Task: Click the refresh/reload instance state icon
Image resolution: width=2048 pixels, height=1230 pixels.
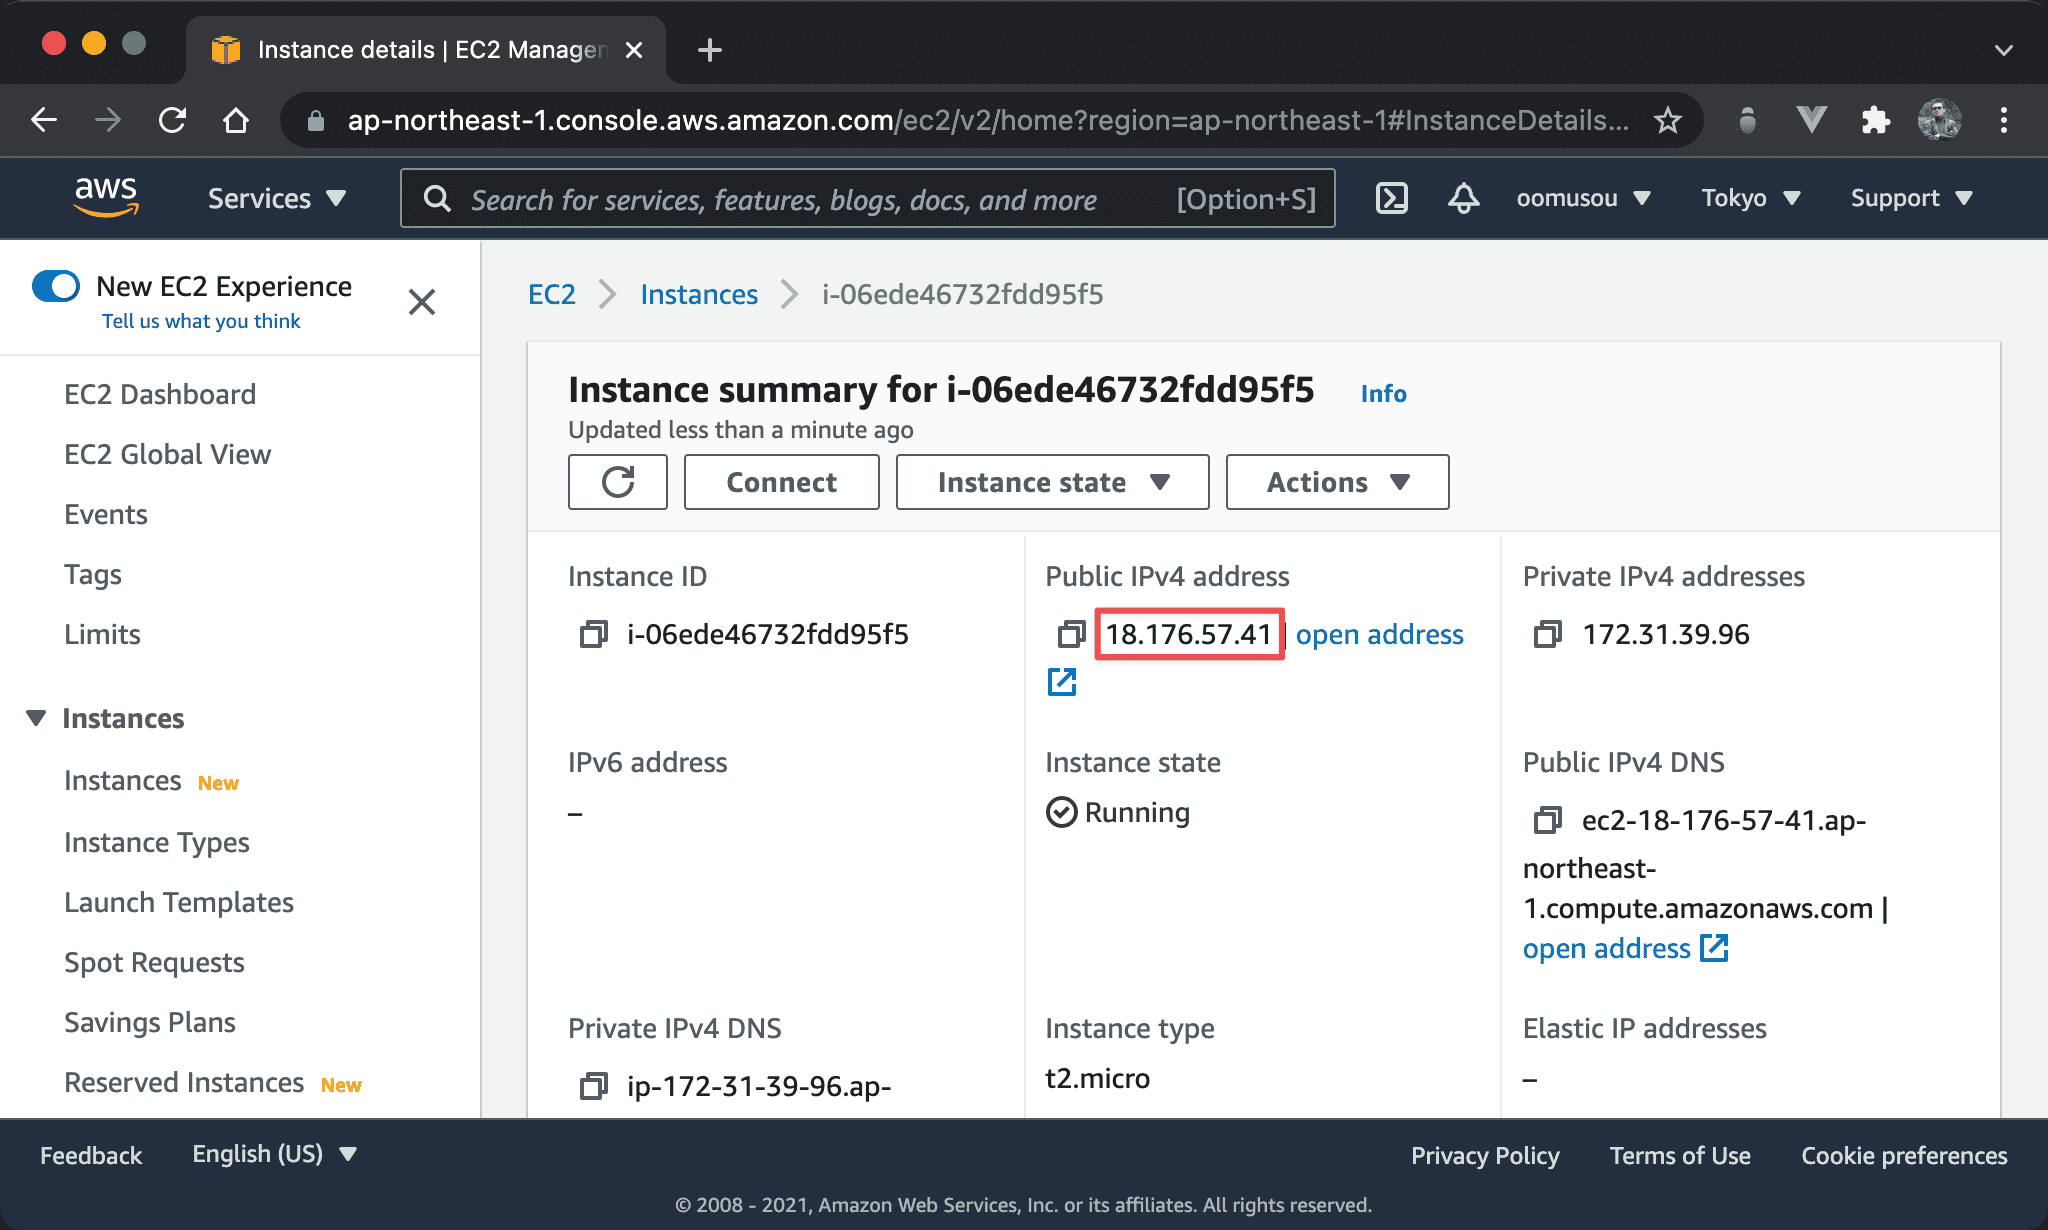Action: point(616,481)
